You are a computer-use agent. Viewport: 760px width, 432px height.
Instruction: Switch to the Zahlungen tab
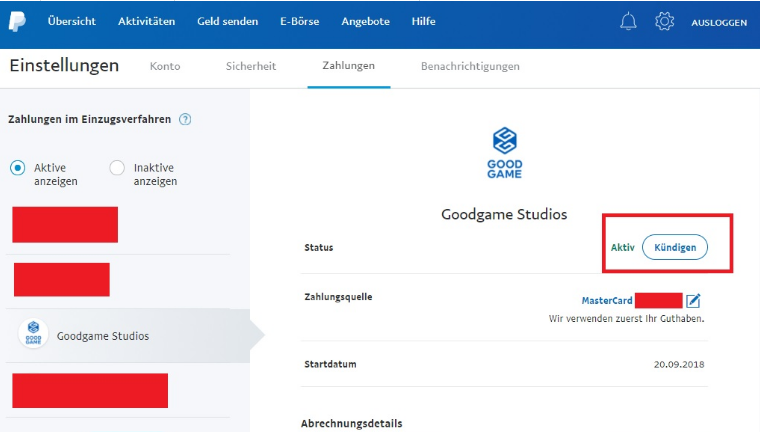[x=348, y=65]
